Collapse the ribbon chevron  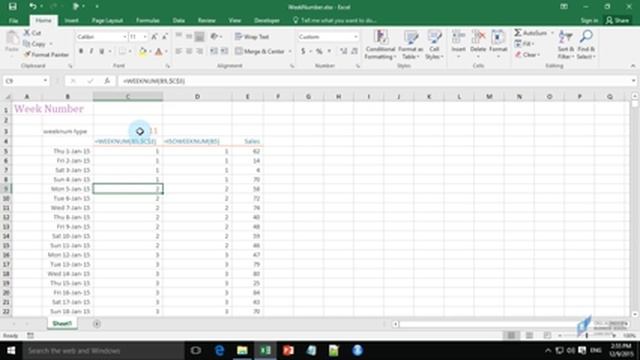click(633, 66)
